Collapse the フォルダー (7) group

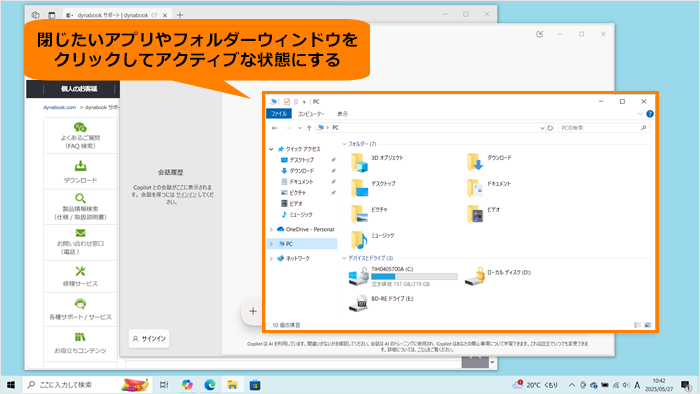[344, 144]
